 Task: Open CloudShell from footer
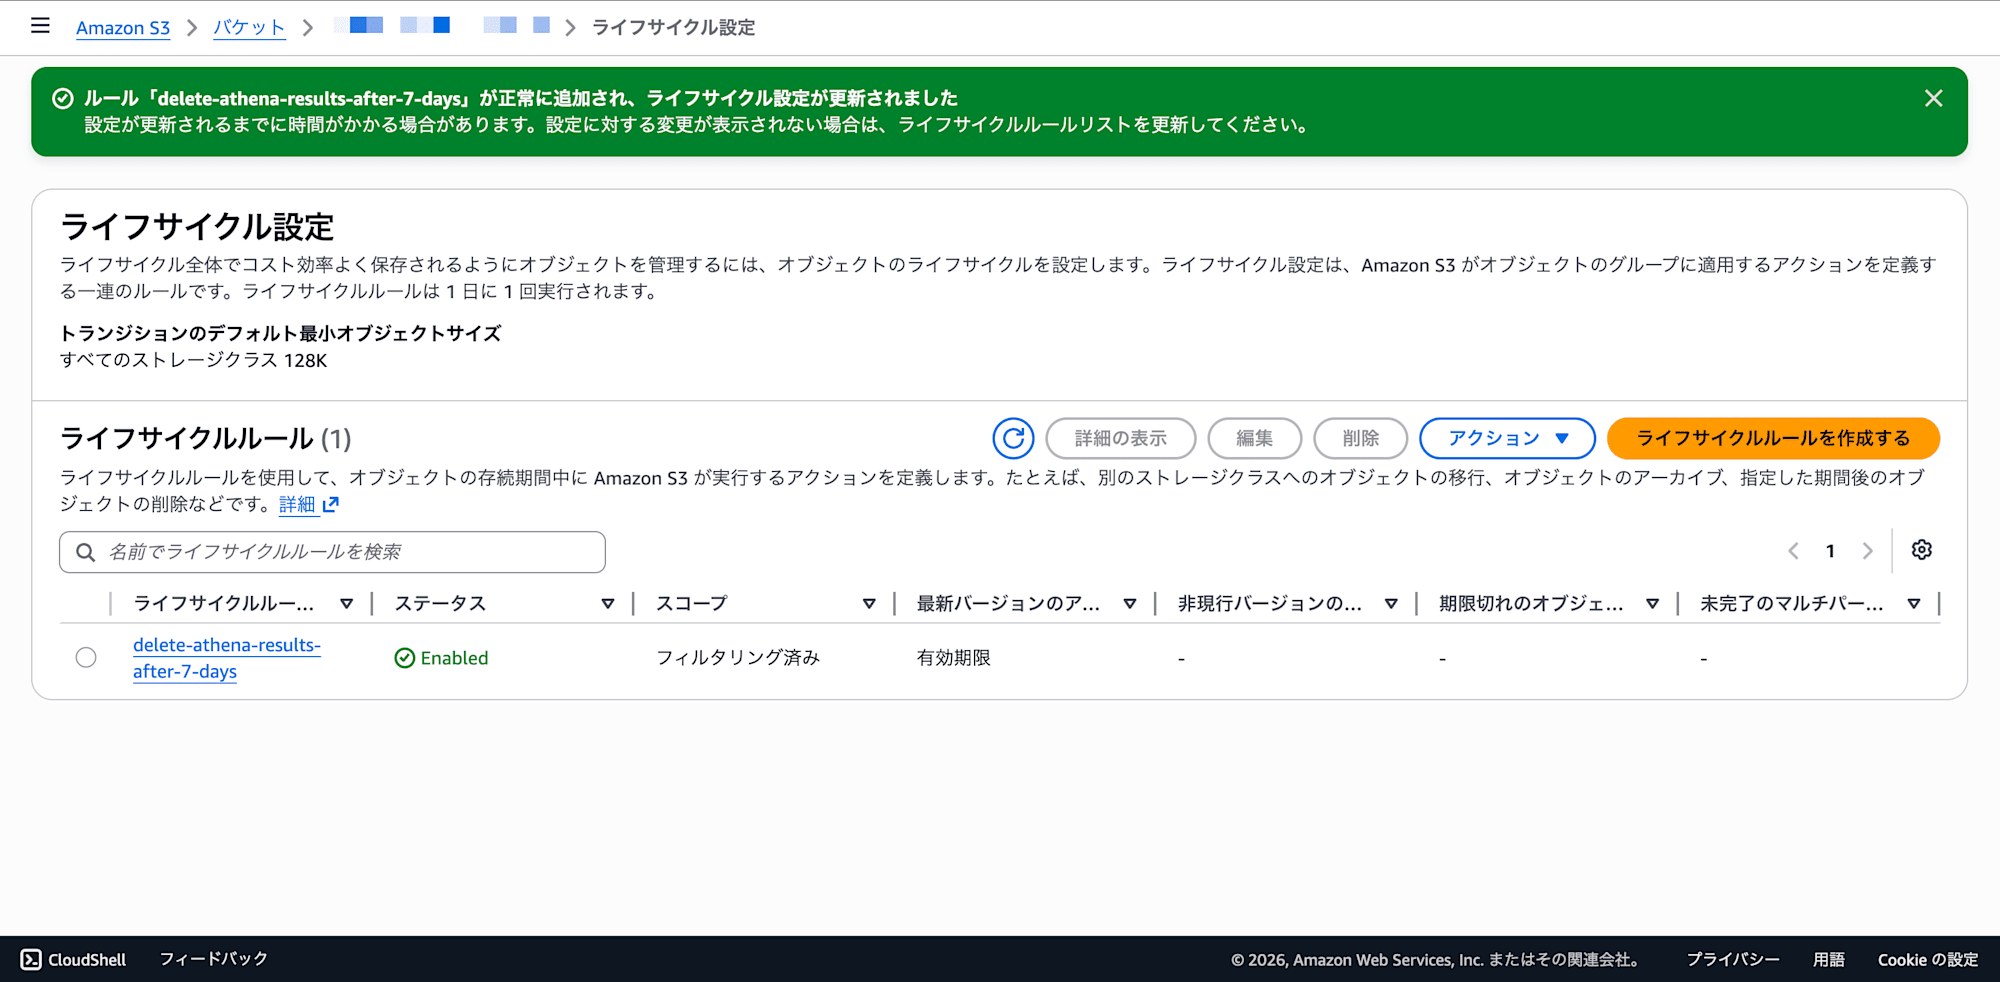coord(74,959)
